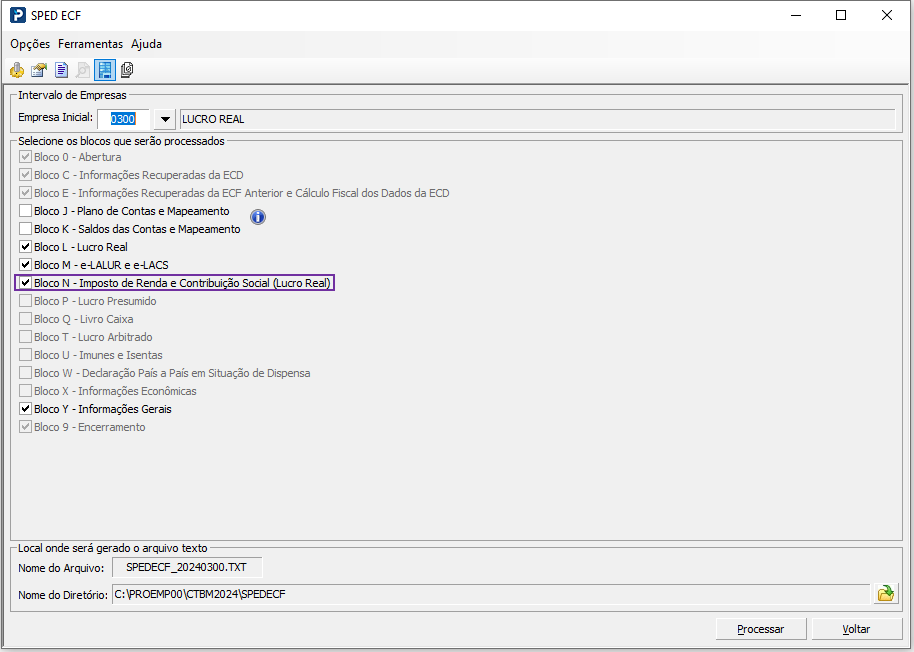Click the folder browse icon next to directory
Image resolution: width=914 pixels, height=652 pixels.
click(885, 594)
